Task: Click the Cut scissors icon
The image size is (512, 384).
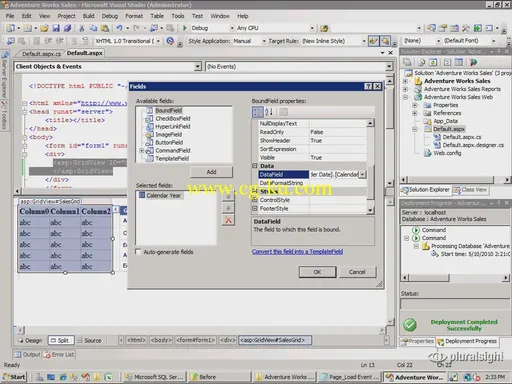Action: (82, 28)
